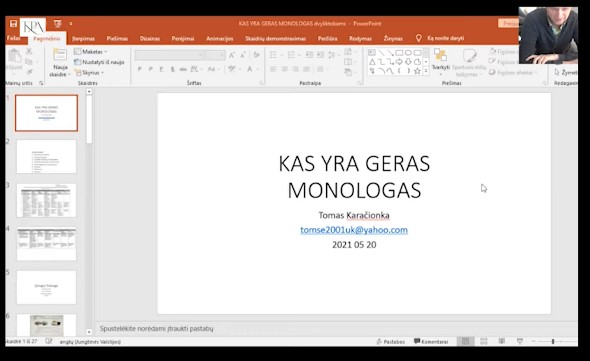Select the text box shape in gallery
The height and width of the screenshot is (361, 590).
pos(372,53)
